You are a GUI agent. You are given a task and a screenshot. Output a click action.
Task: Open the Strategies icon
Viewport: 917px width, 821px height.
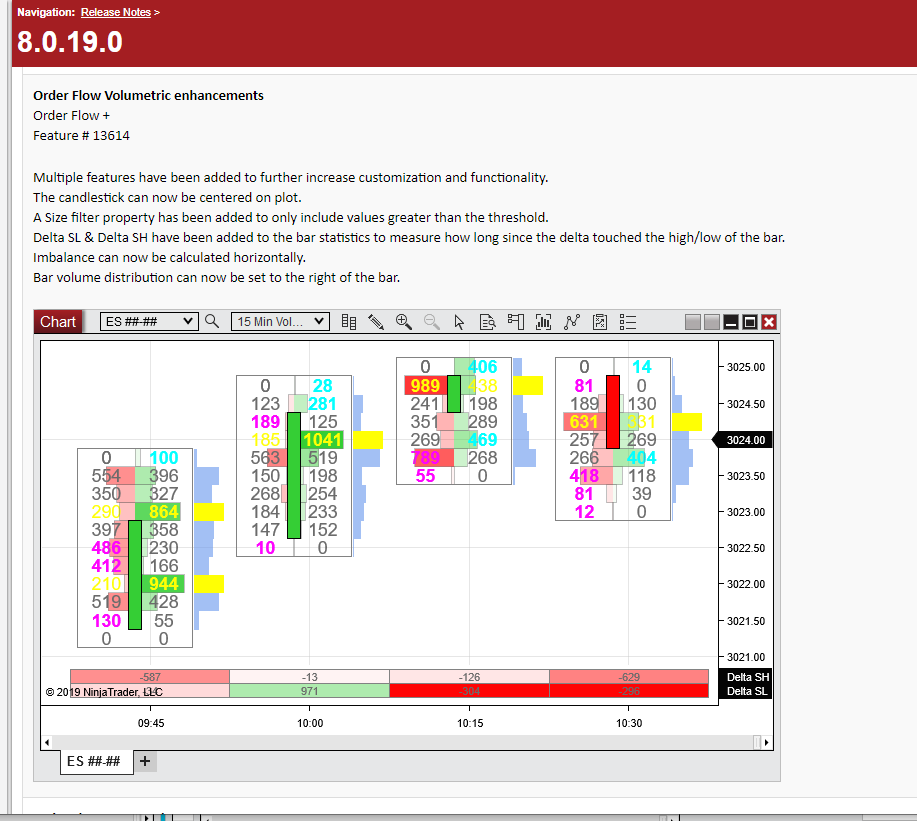pyautogui.click(x=600, y=322)
